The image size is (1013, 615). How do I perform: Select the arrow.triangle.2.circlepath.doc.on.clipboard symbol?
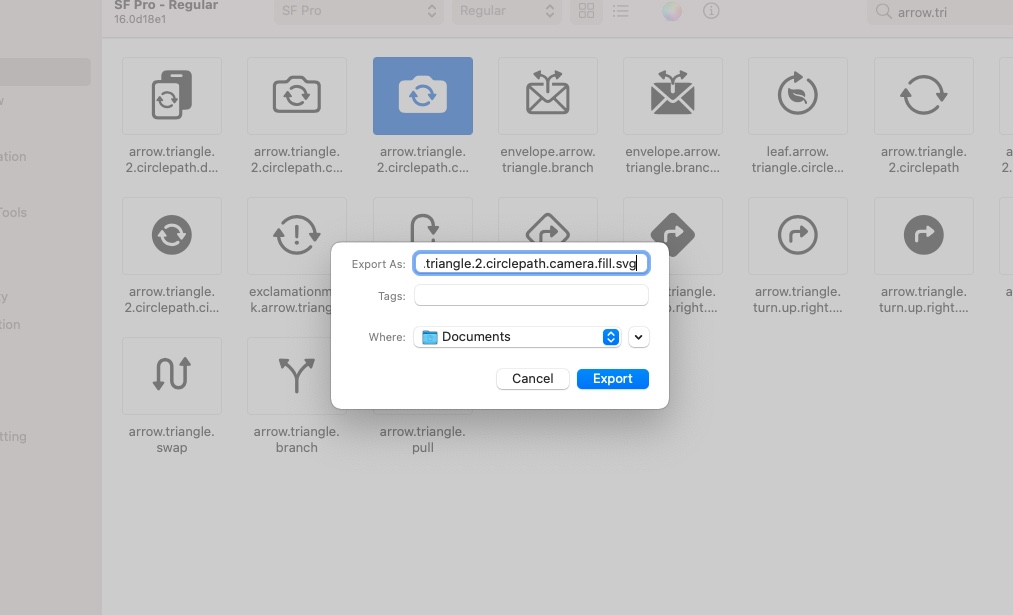click(172, 96)
